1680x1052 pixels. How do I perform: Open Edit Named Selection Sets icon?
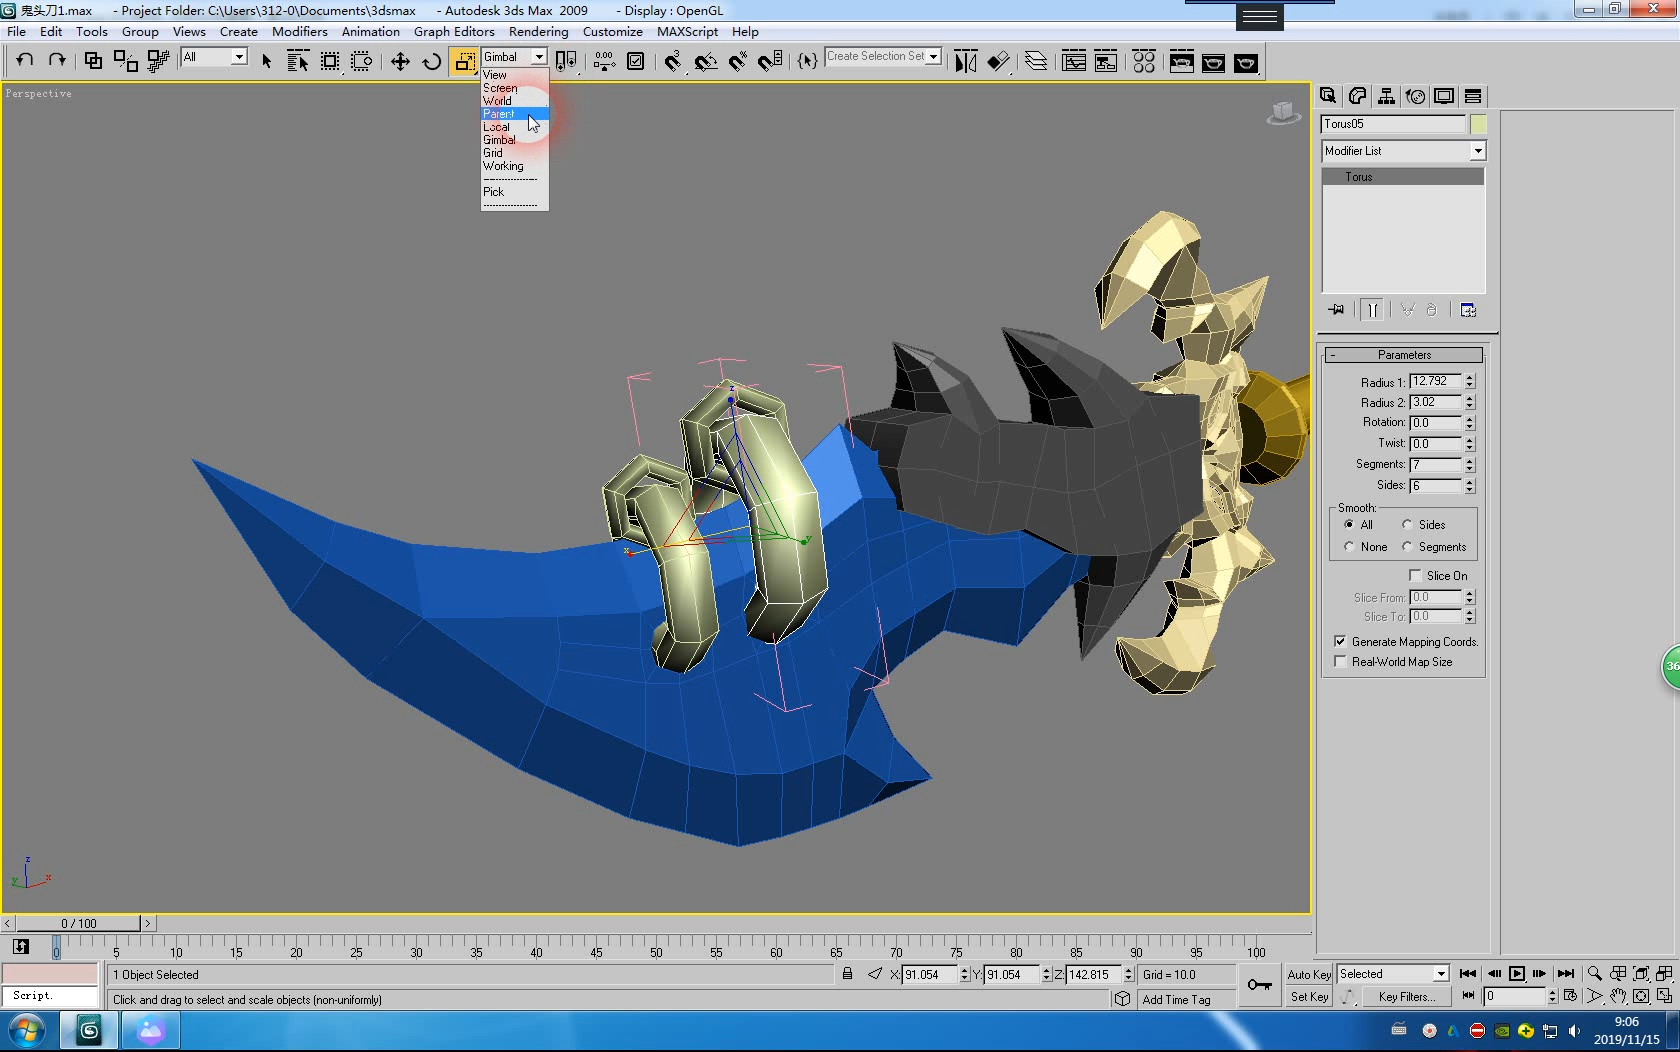pos(807,61)
